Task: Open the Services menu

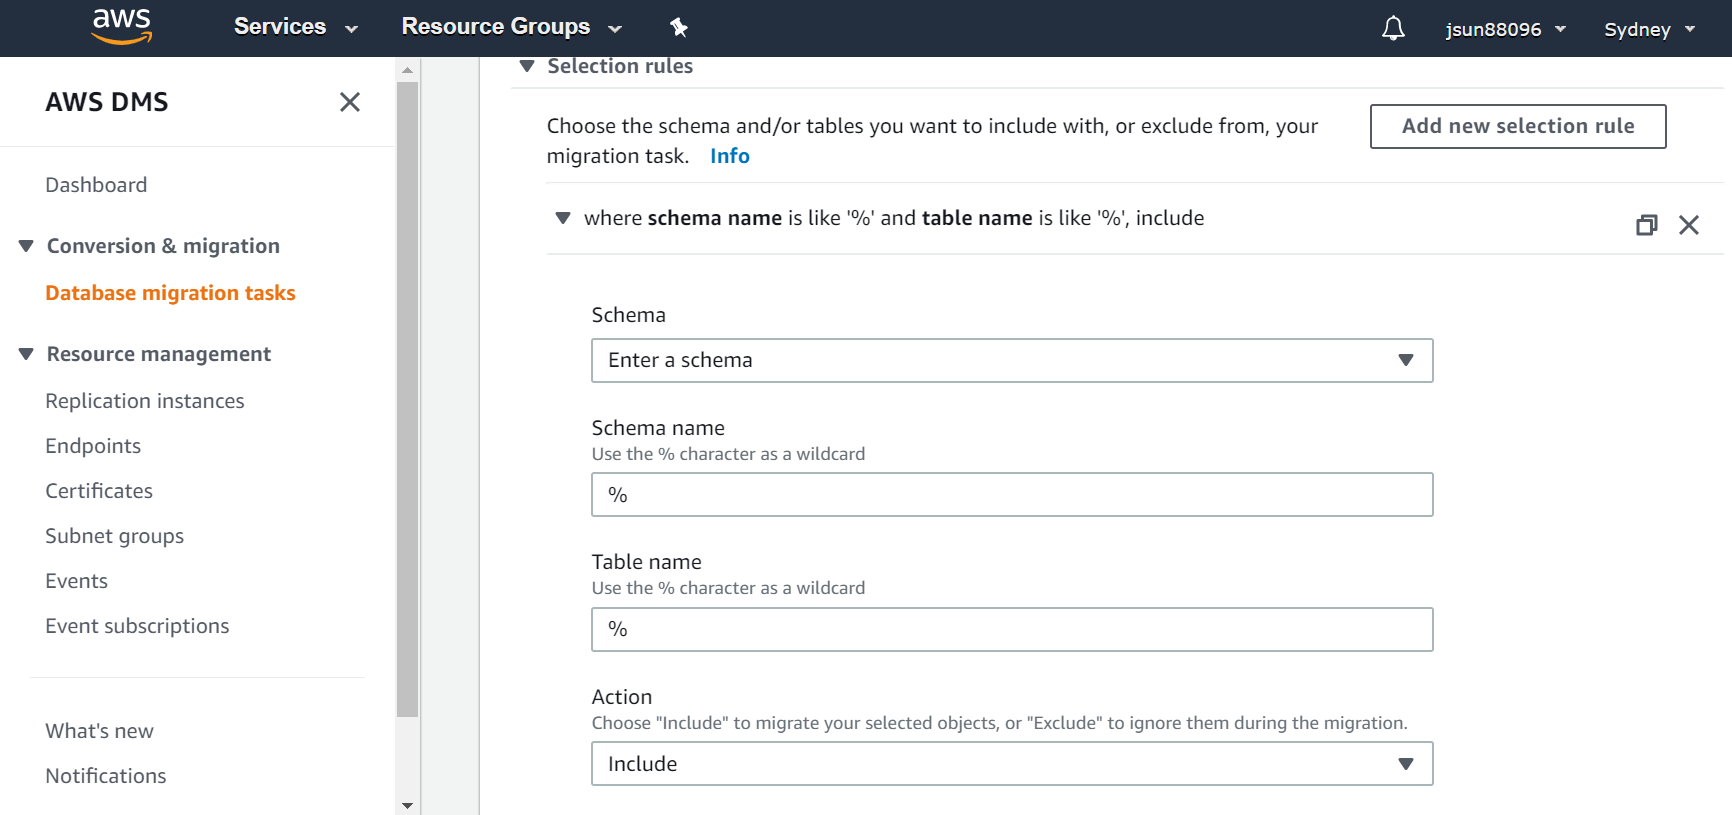Action: [295, 27]
